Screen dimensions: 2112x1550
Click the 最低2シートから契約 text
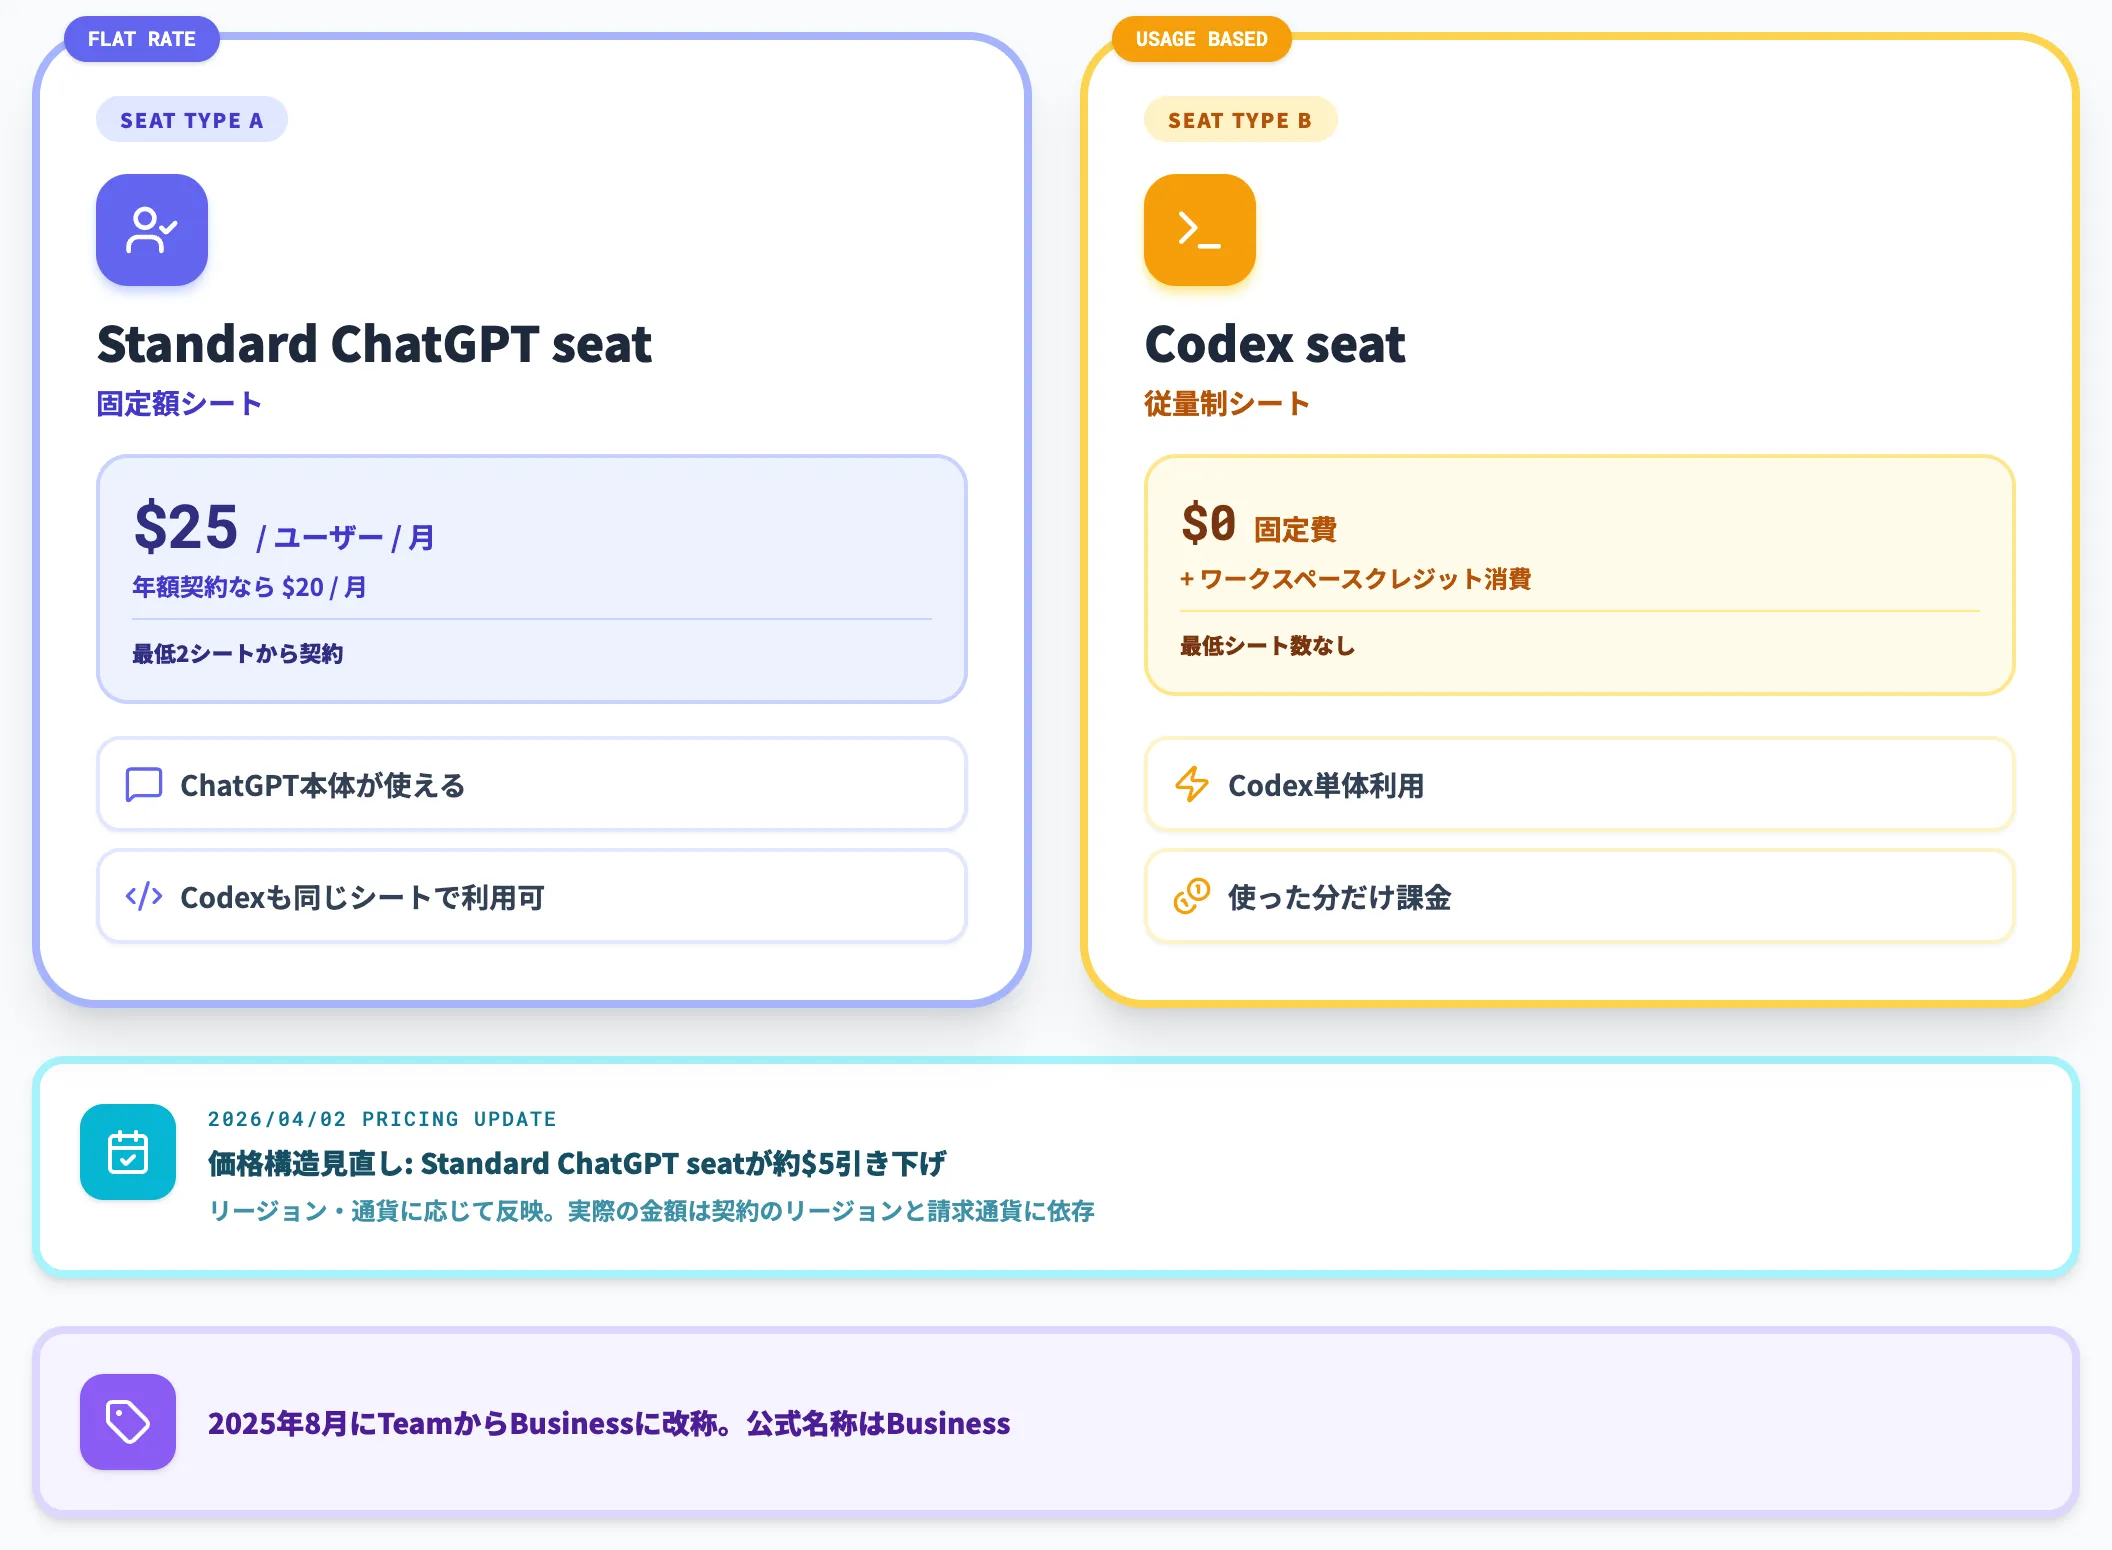[237, 654]
